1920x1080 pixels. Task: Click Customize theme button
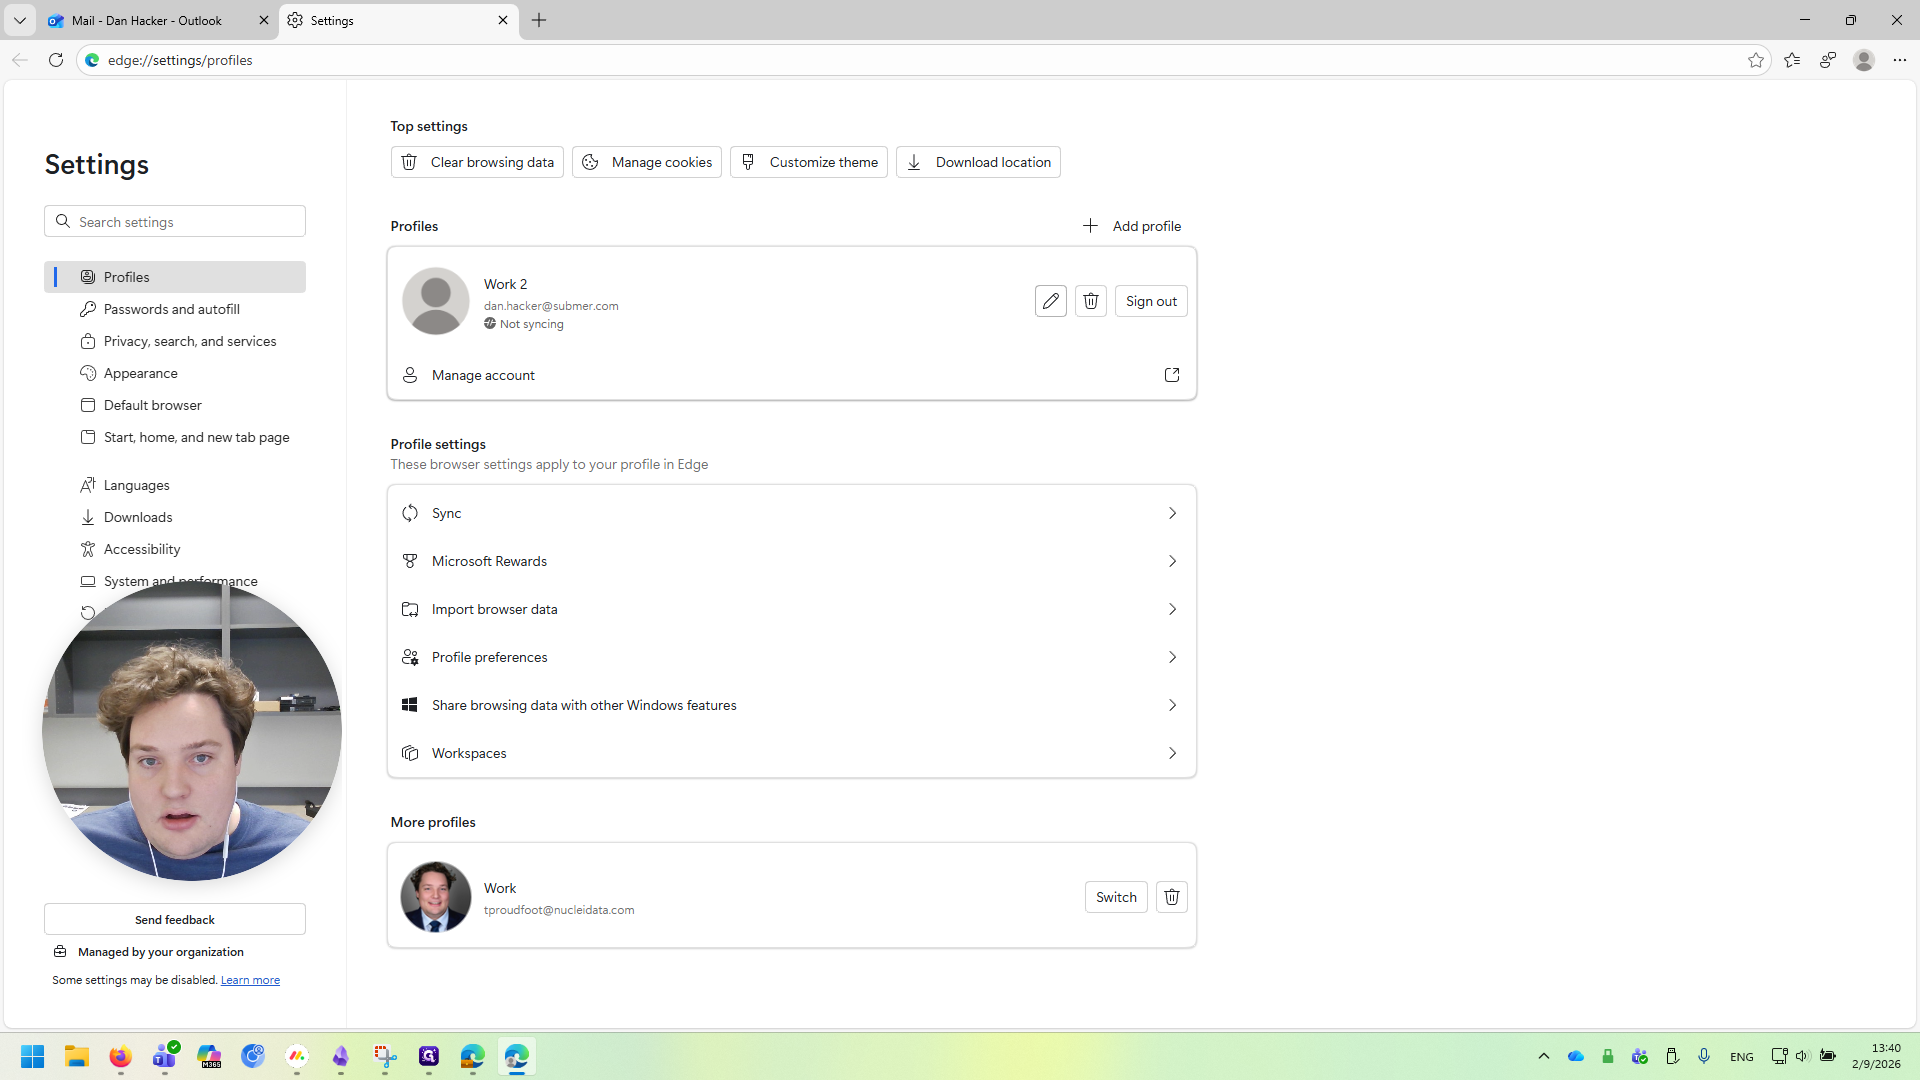(809, 162)
